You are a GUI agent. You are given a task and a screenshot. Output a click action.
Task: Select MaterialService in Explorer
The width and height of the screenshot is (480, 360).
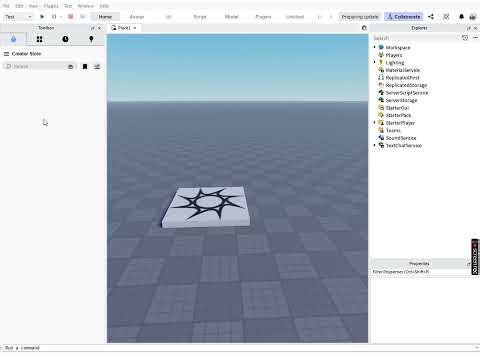click(x=402, y=70)
